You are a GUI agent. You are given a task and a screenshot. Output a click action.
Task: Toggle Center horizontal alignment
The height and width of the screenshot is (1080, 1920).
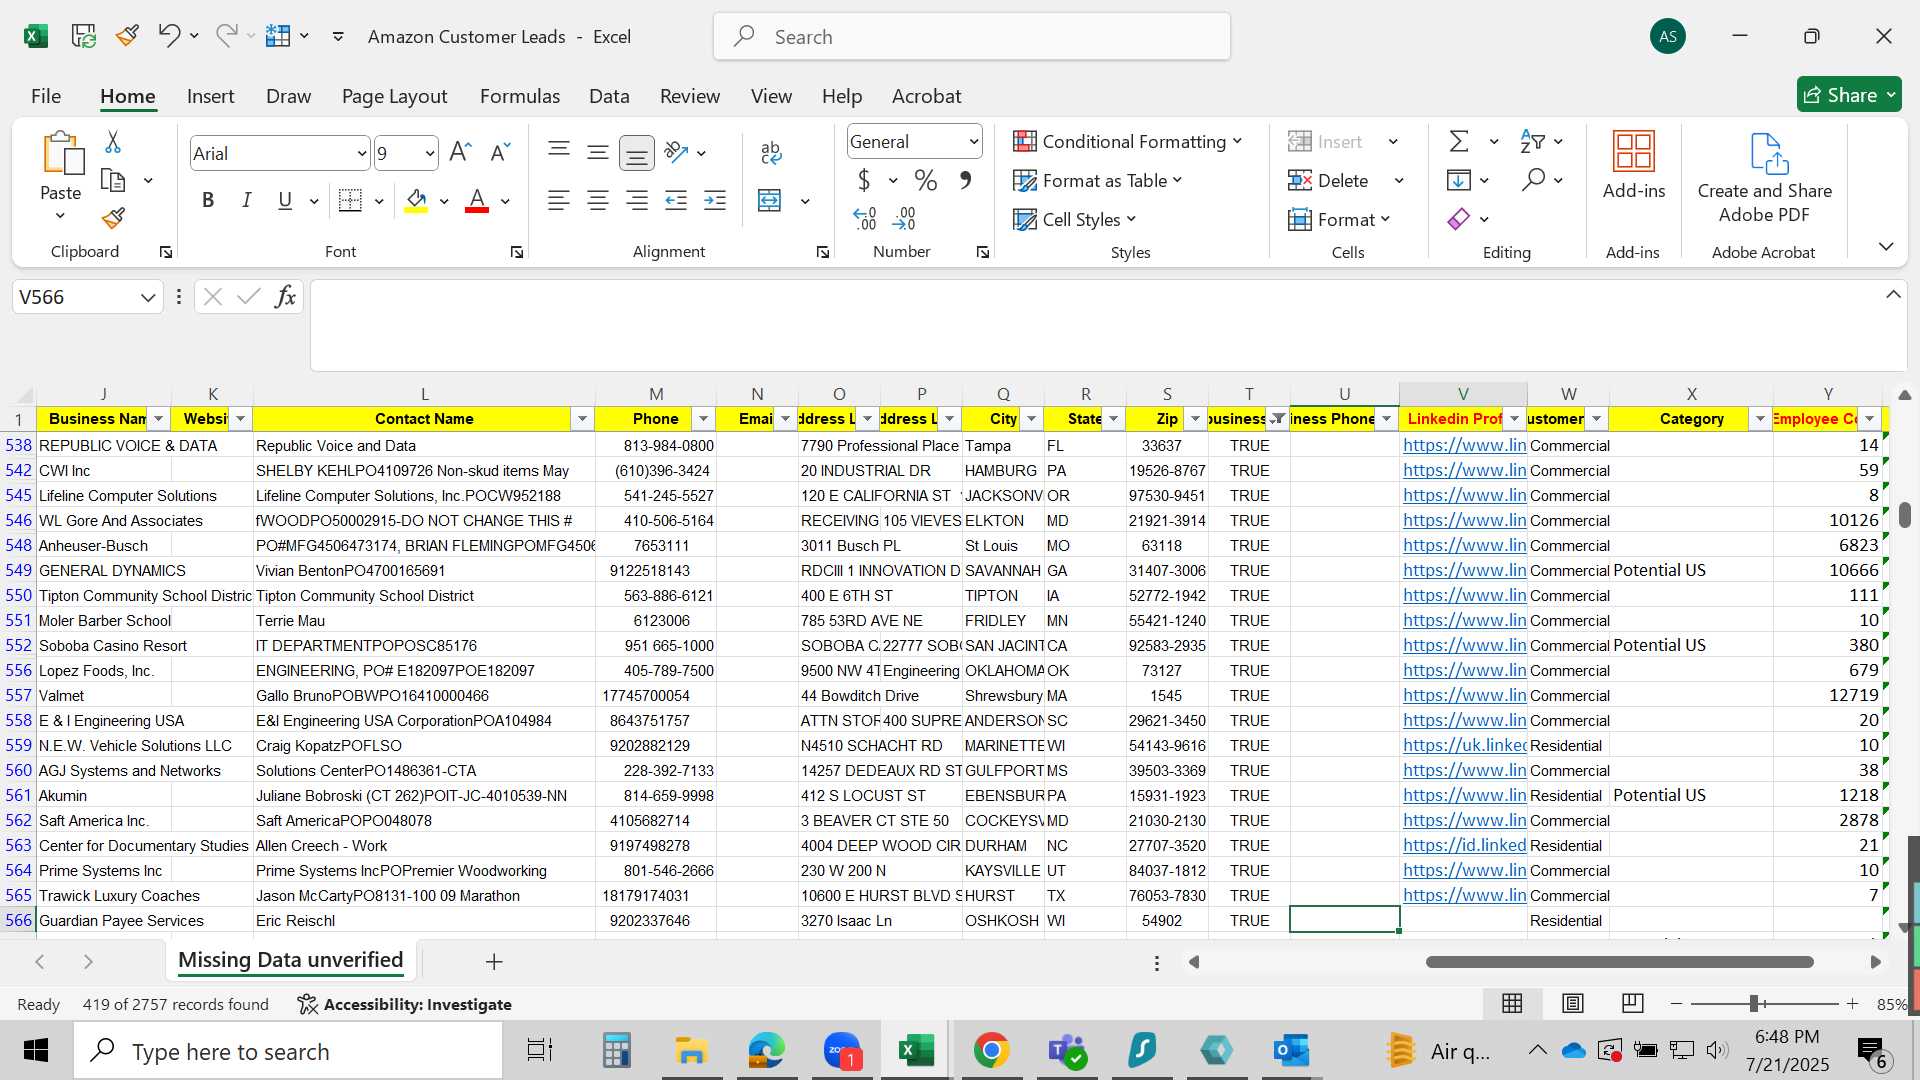(x=598, y=200)
